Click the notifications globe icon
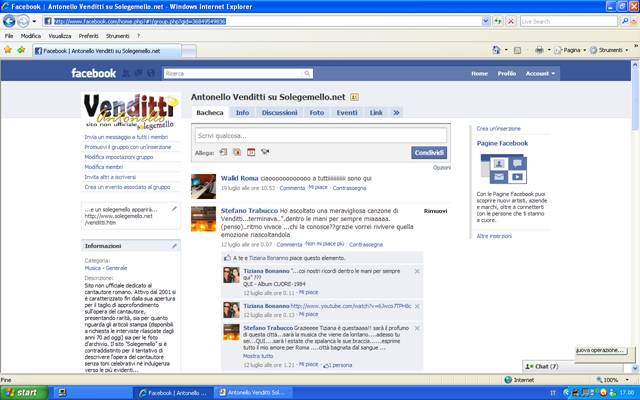This screenshot has width=640, height=400. point(151,73)
